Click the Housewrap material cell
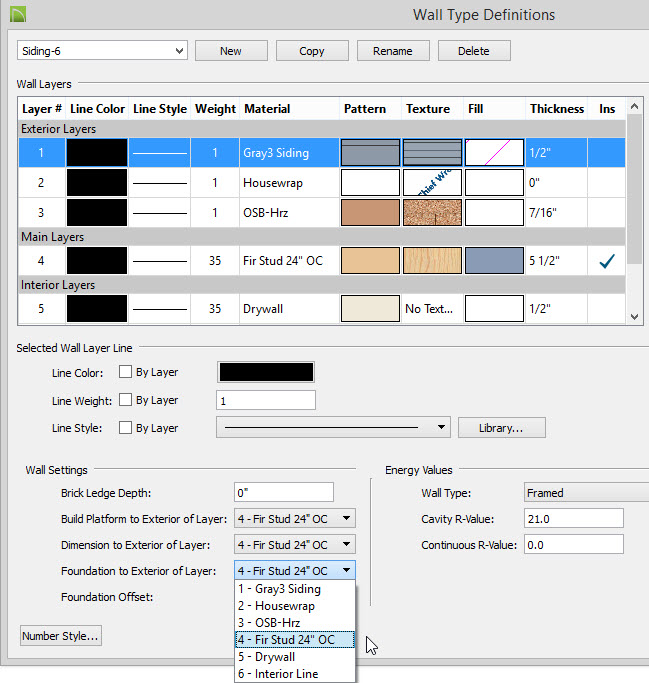The height and width of the screenshot is (683, 649). tap(289, 183)
